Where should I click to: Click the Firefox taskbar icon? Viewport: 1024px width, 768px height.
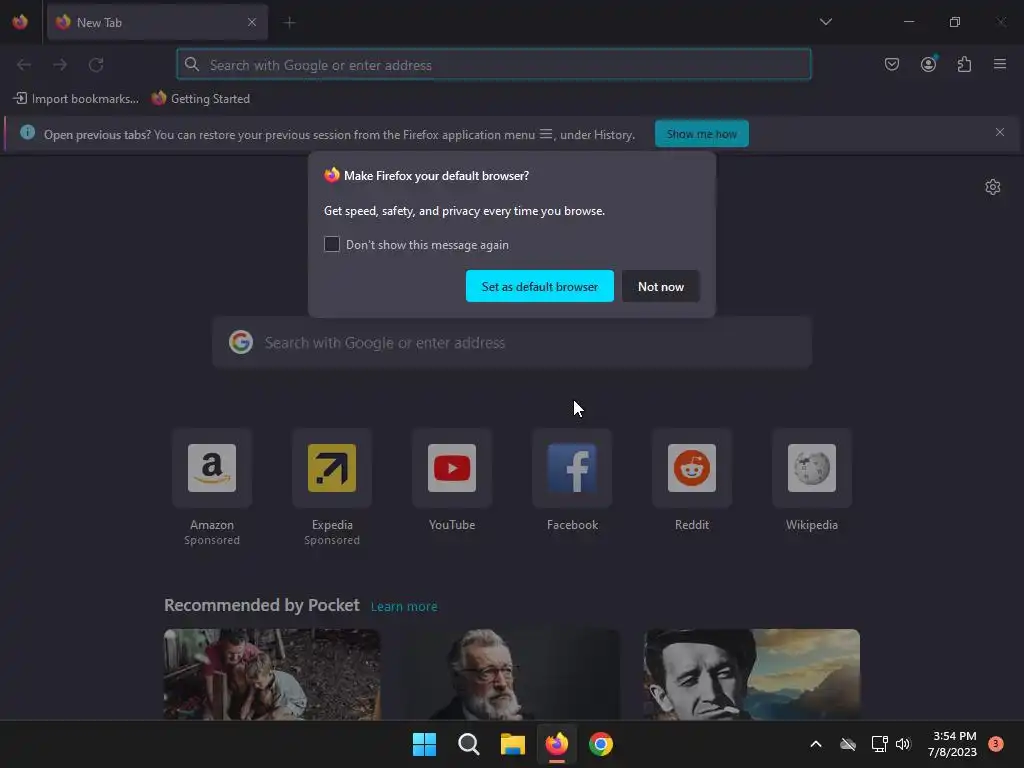point(556,744)
